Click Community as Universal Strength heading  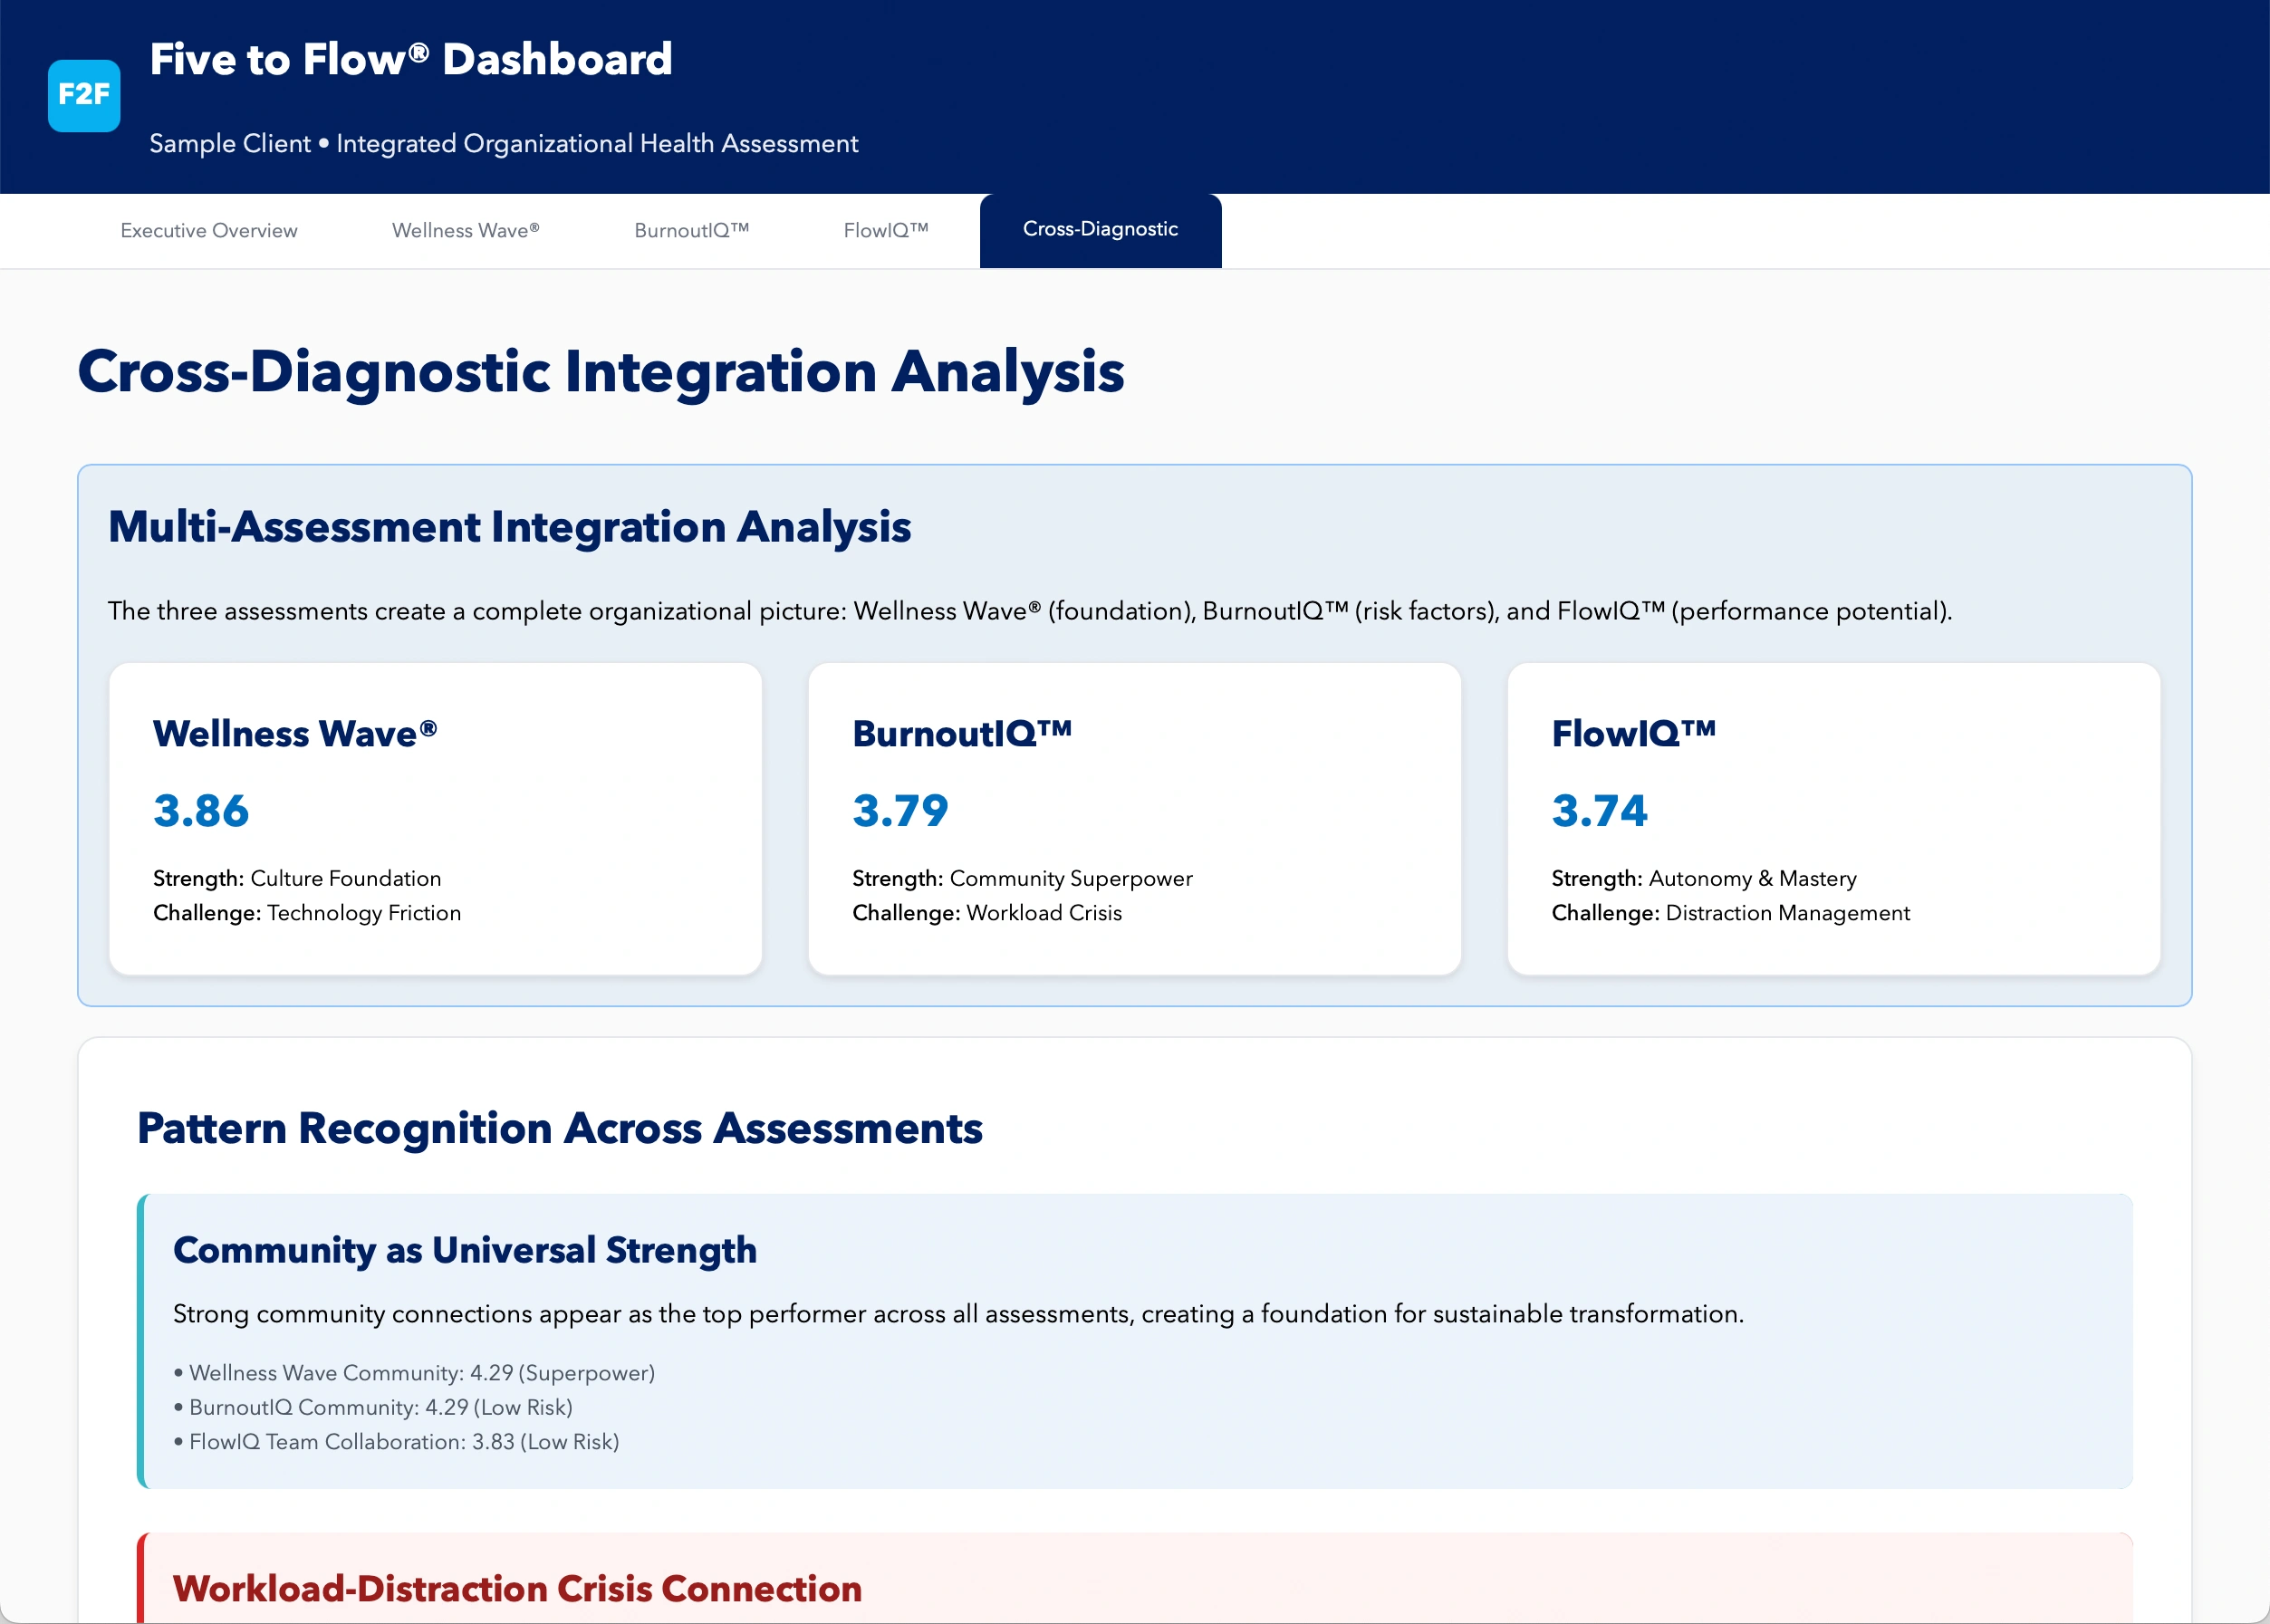pyautogui.click(x=465, y=1250)
